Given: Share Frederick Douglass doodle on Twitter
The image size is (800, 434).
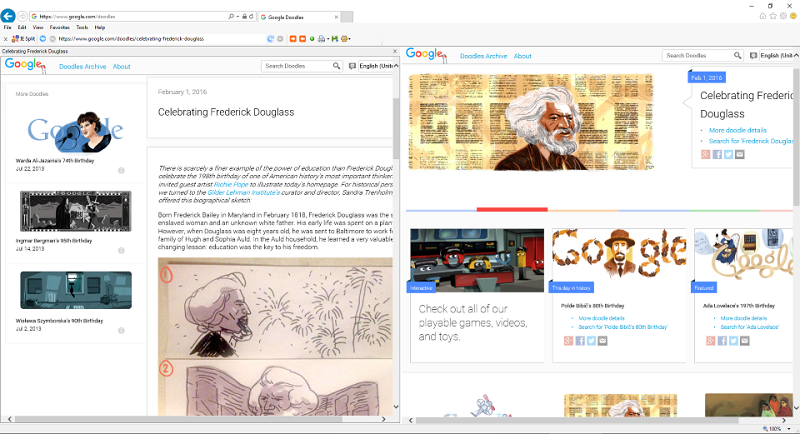Looking at the screenshot, I should click(729, 155).
